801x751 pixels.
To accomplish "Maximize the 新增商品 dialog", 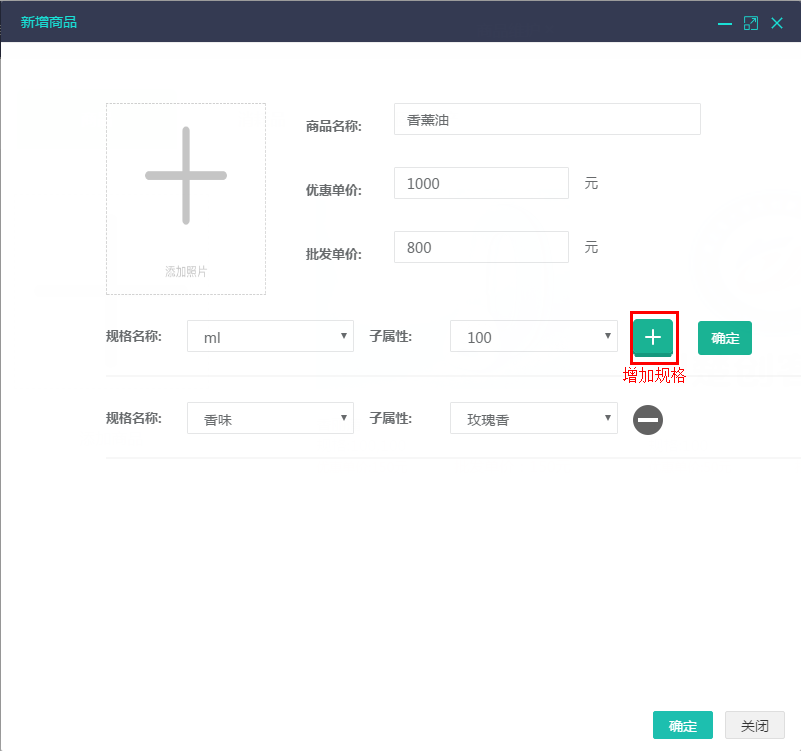I will tap(751, 23).
